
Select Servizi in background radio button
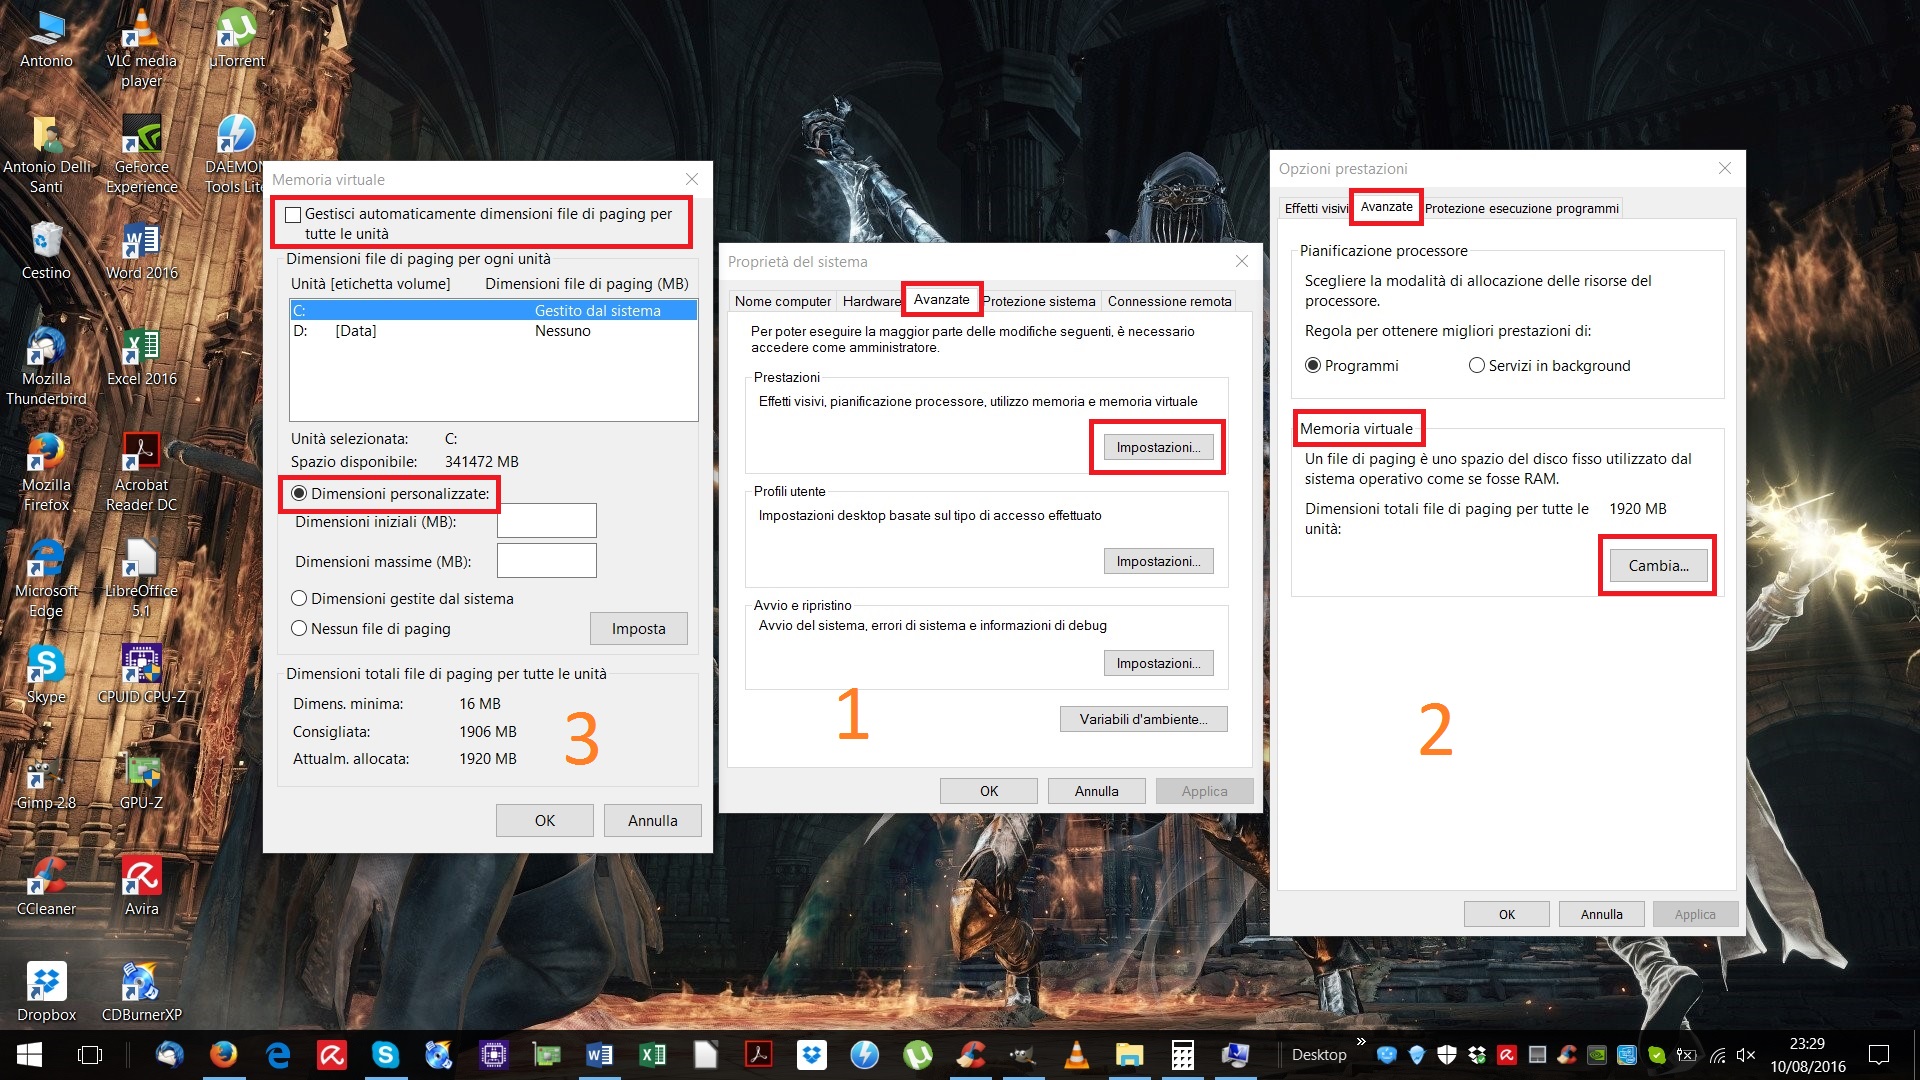click(1477, 366)
